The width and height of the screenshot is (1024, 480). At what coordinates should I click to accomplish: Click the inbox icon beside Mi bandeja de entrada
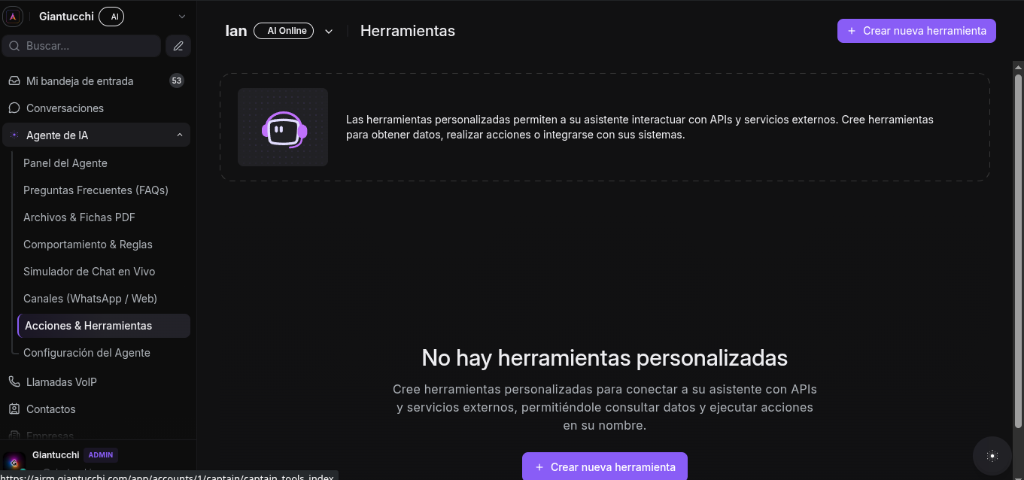(14, 81)
